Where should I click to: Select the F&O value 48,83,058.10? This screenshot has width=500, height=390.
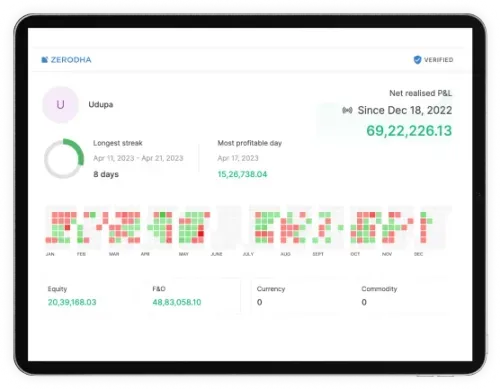click(x=177, y=302)
